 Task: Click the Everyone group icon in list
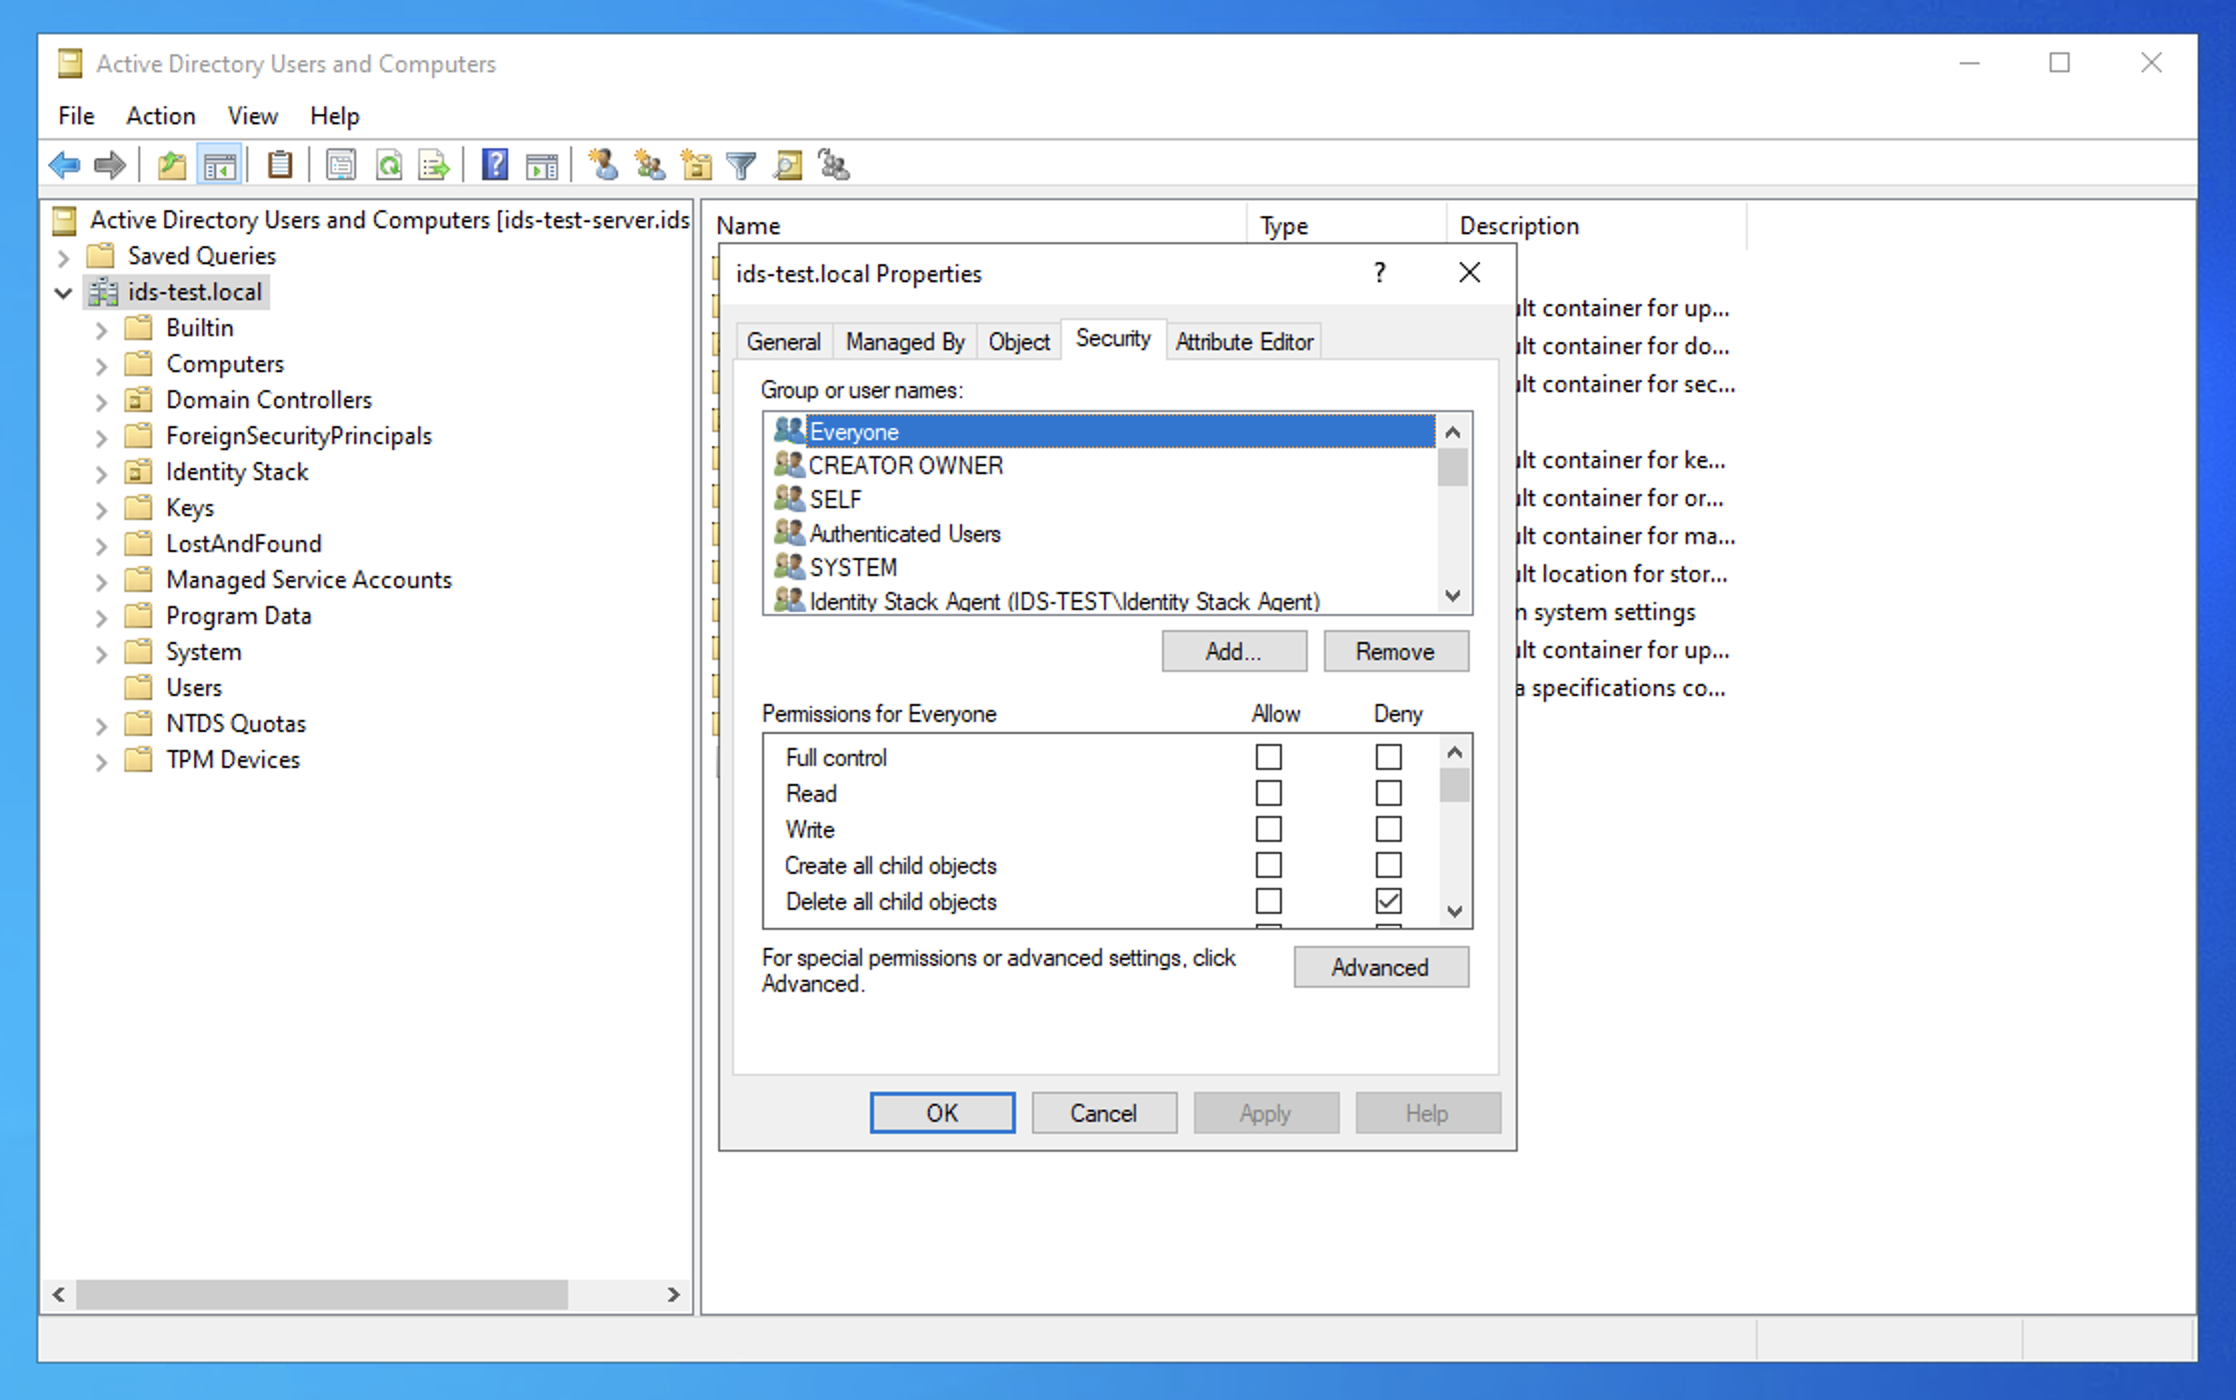tap(788, 431)
